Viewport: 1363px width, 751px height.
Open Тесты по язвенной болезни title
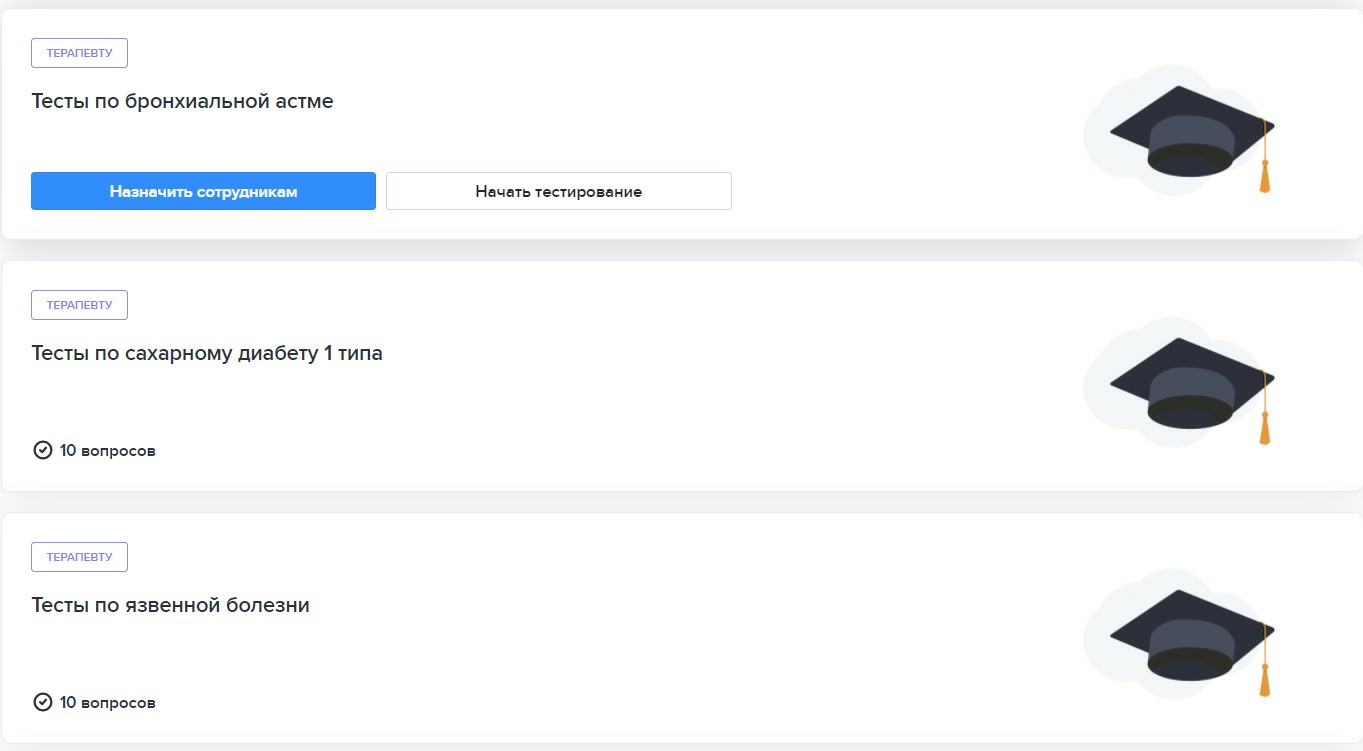pyautogui.click(x=170, y=605)
